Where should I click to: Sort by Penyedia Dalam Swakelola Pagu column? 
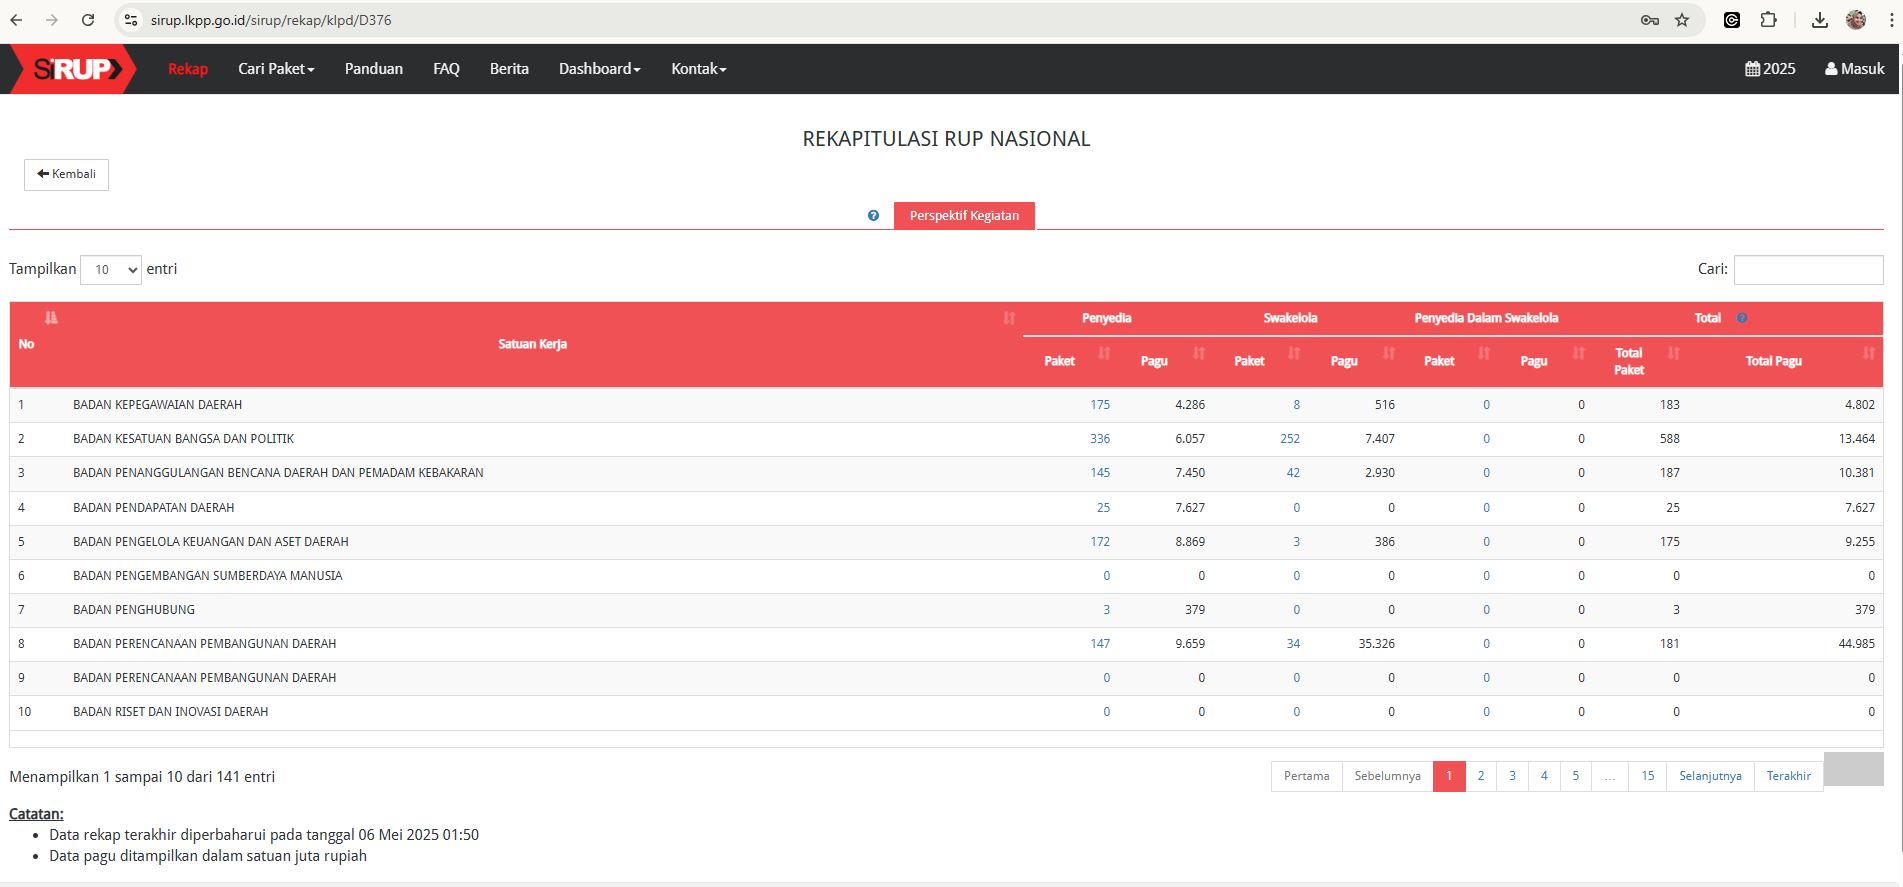point(1579,353)
